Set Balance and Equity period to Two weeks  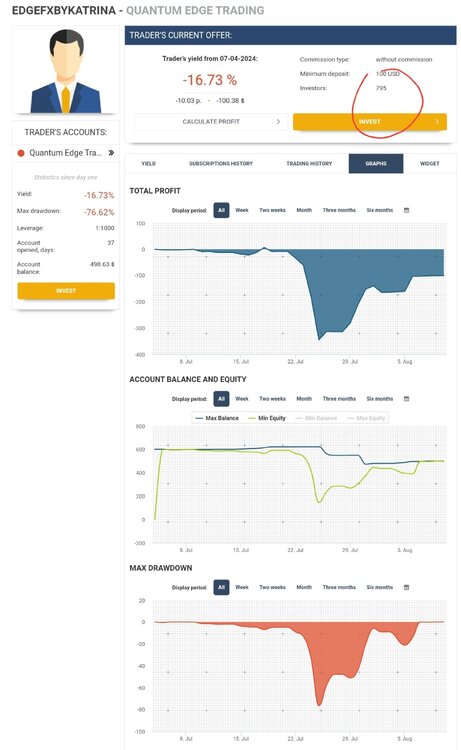pos(273,399)
